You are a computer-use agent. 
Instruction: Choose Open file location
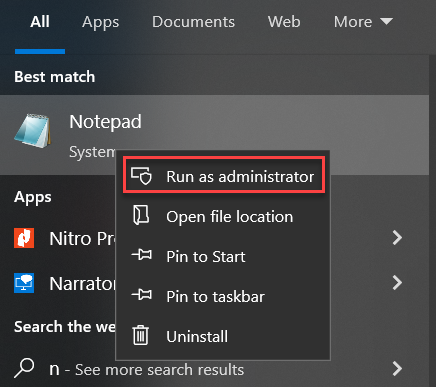coord(223,216)
